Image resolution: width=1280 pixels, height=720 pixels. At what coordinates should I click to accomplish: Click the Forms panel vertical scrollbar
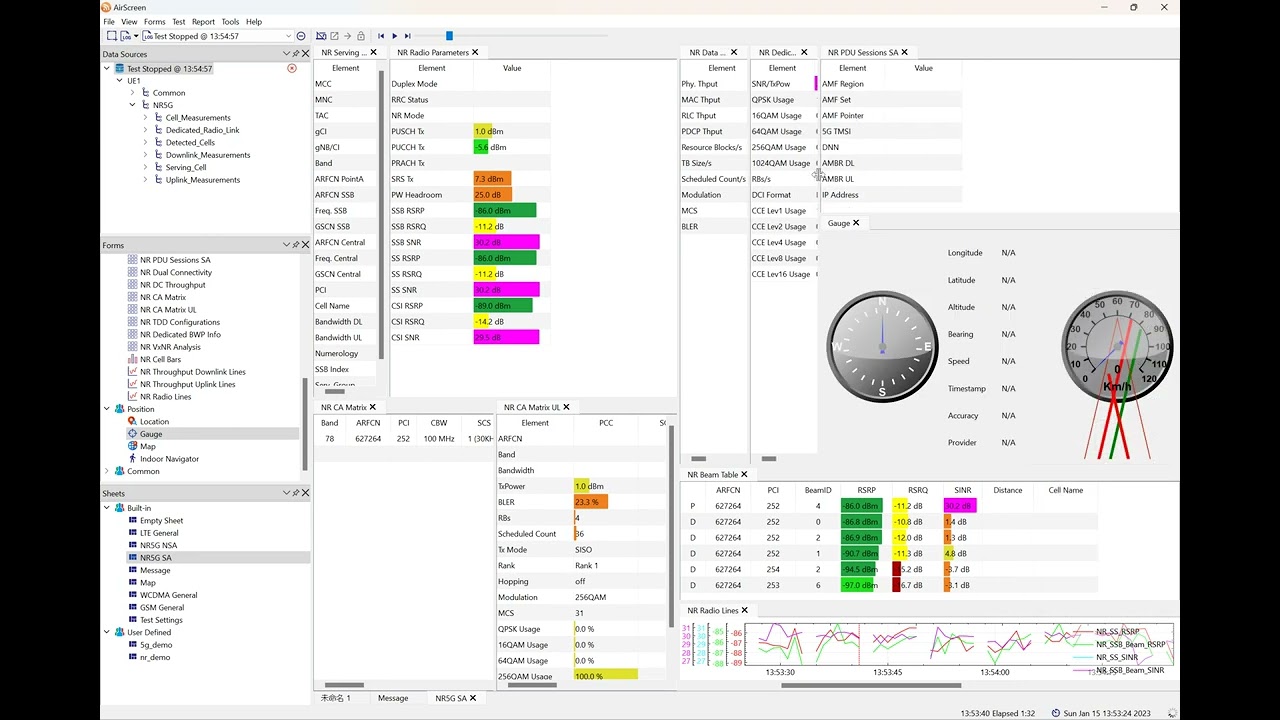coord(305,424)
